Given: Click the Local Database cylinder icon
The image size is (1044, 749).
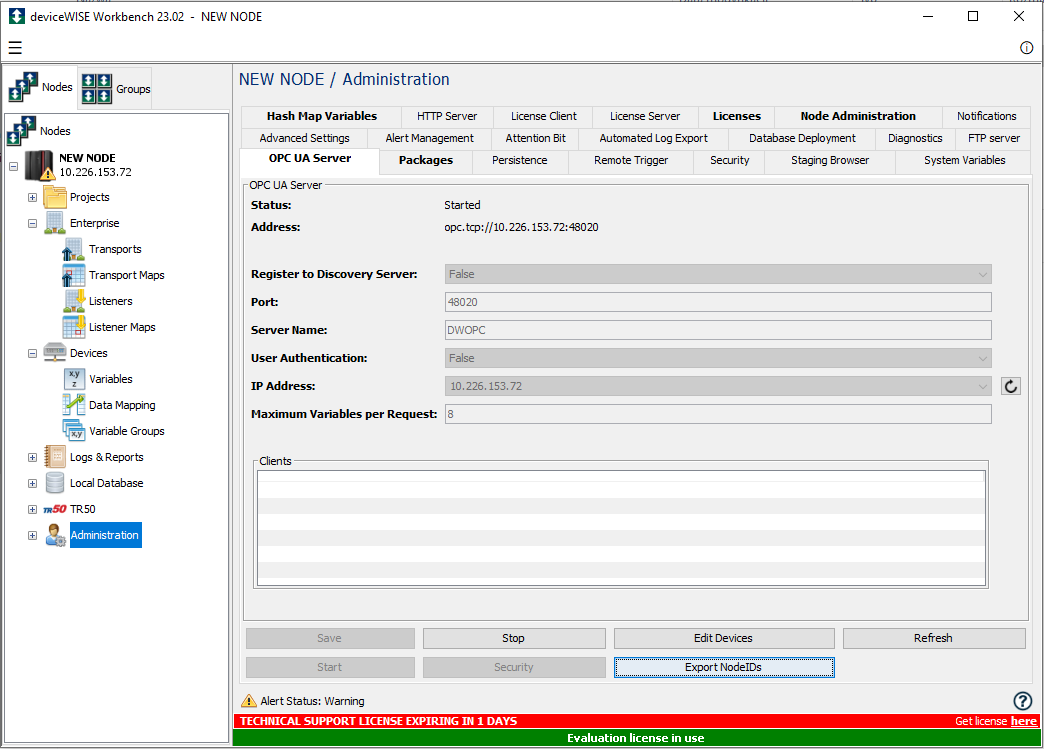Looking at the screenshot, I should click(55, 483).
